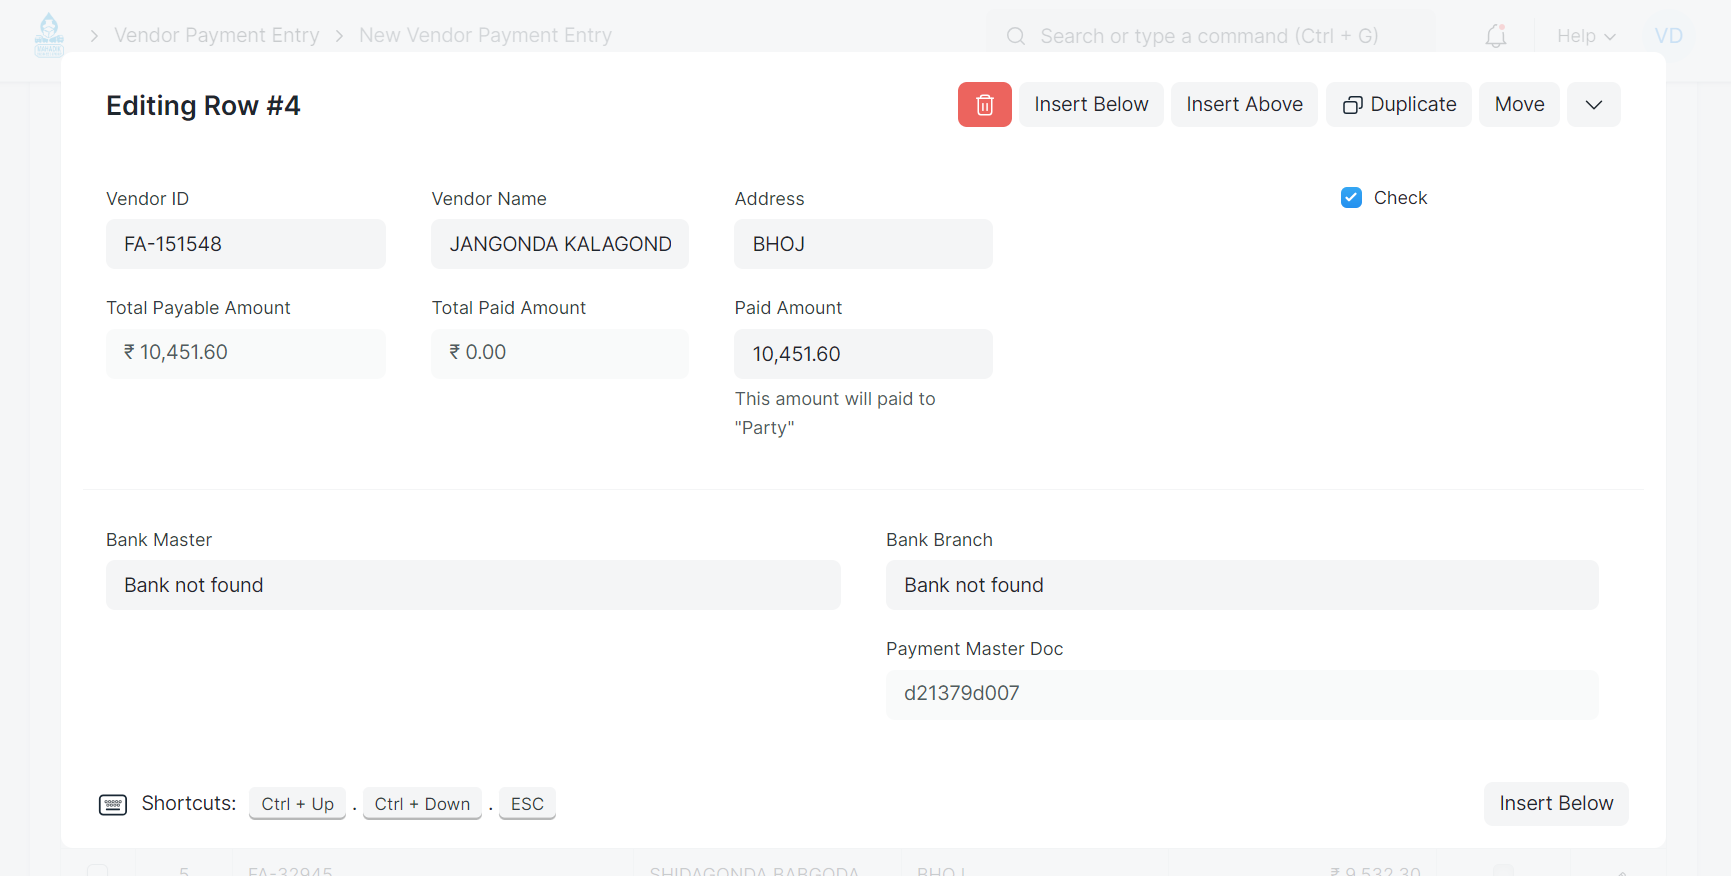1731x876 pixels.
Task: Click the ESC shortcut key
Action: pos(527,804)
